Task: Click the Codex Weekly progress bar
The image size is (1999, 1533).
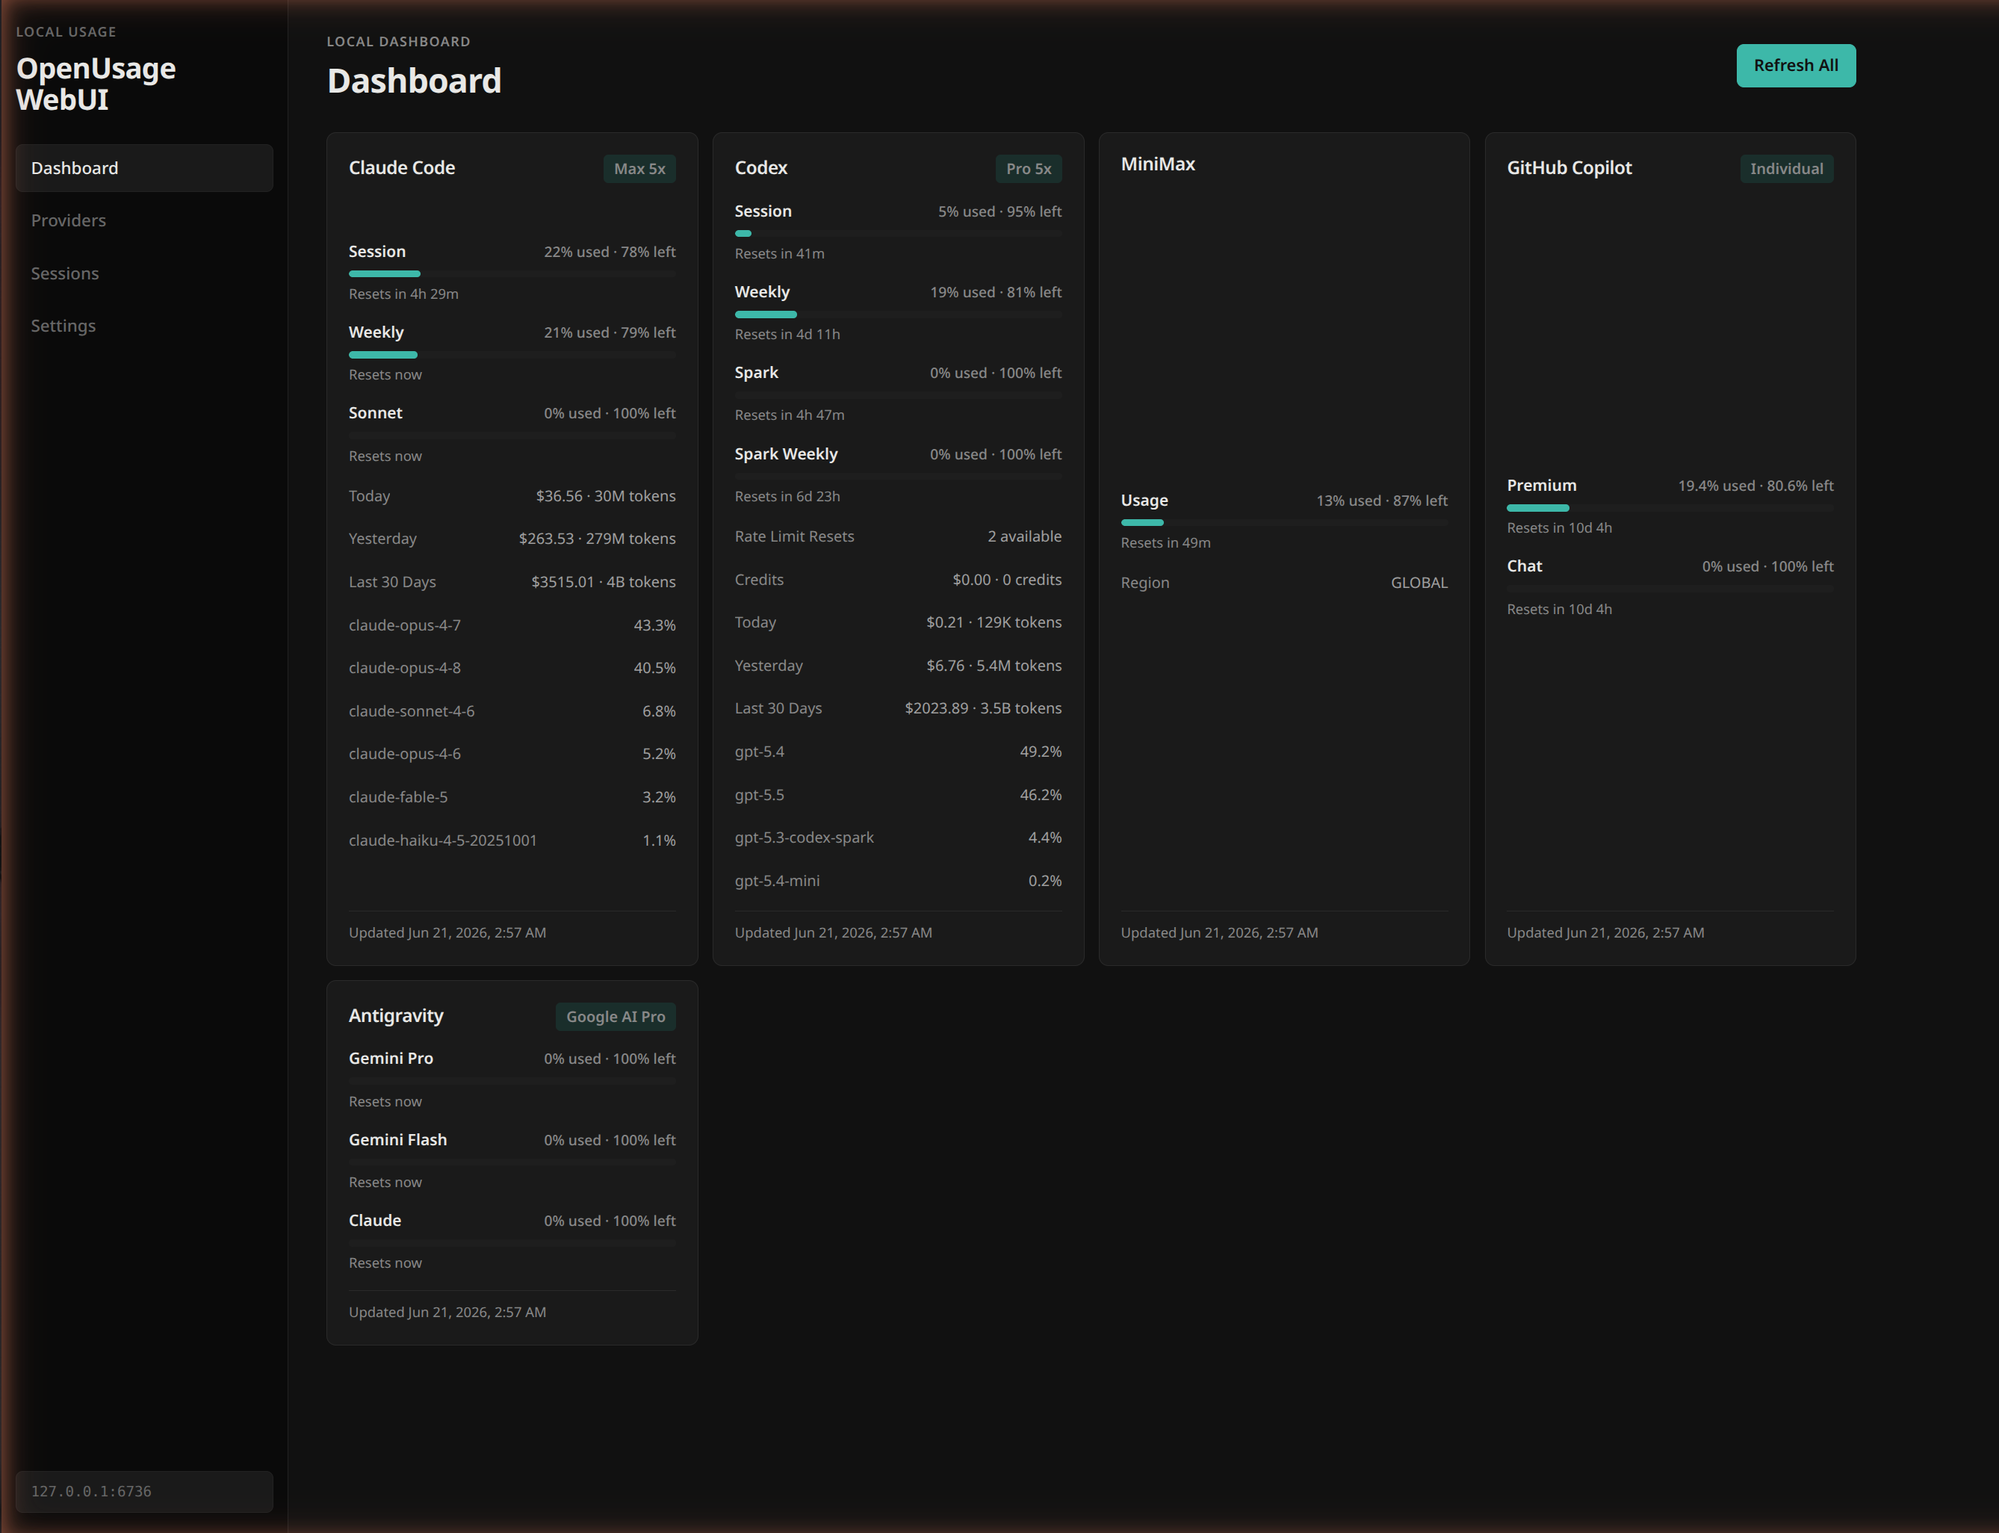Action: pos(898,314)
